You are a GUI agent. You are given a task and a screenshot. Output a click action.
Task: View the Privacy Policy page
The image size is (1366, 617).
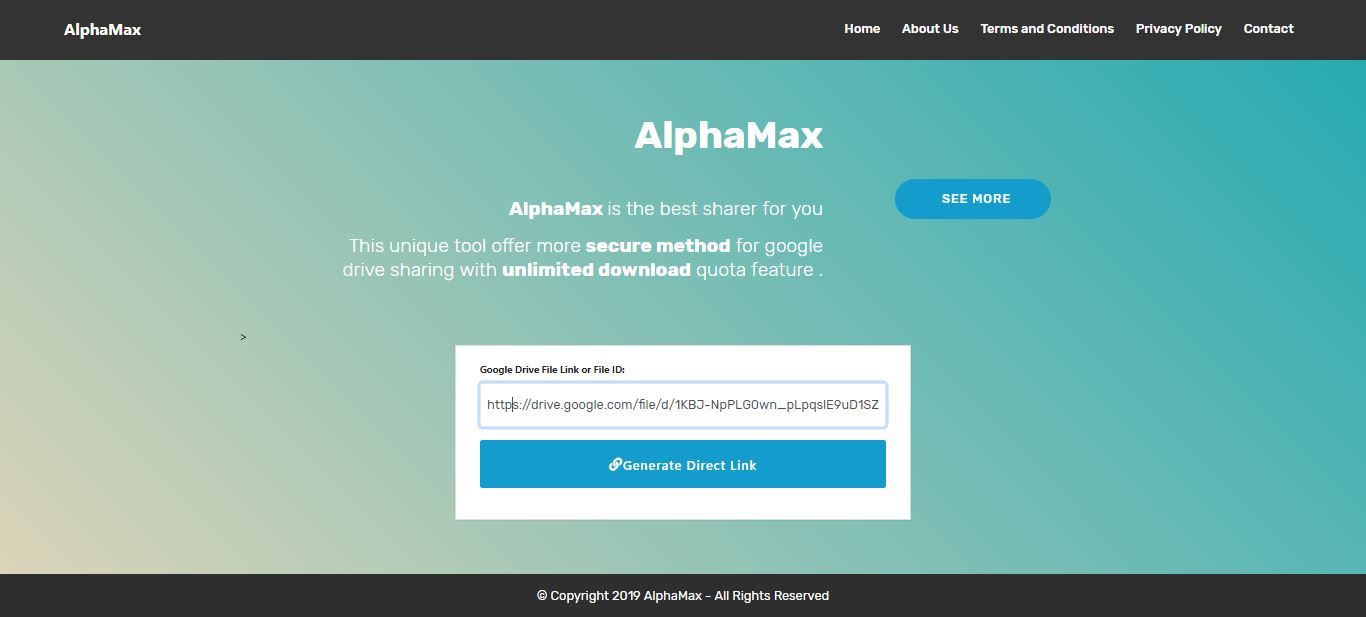click(1178, 29)
